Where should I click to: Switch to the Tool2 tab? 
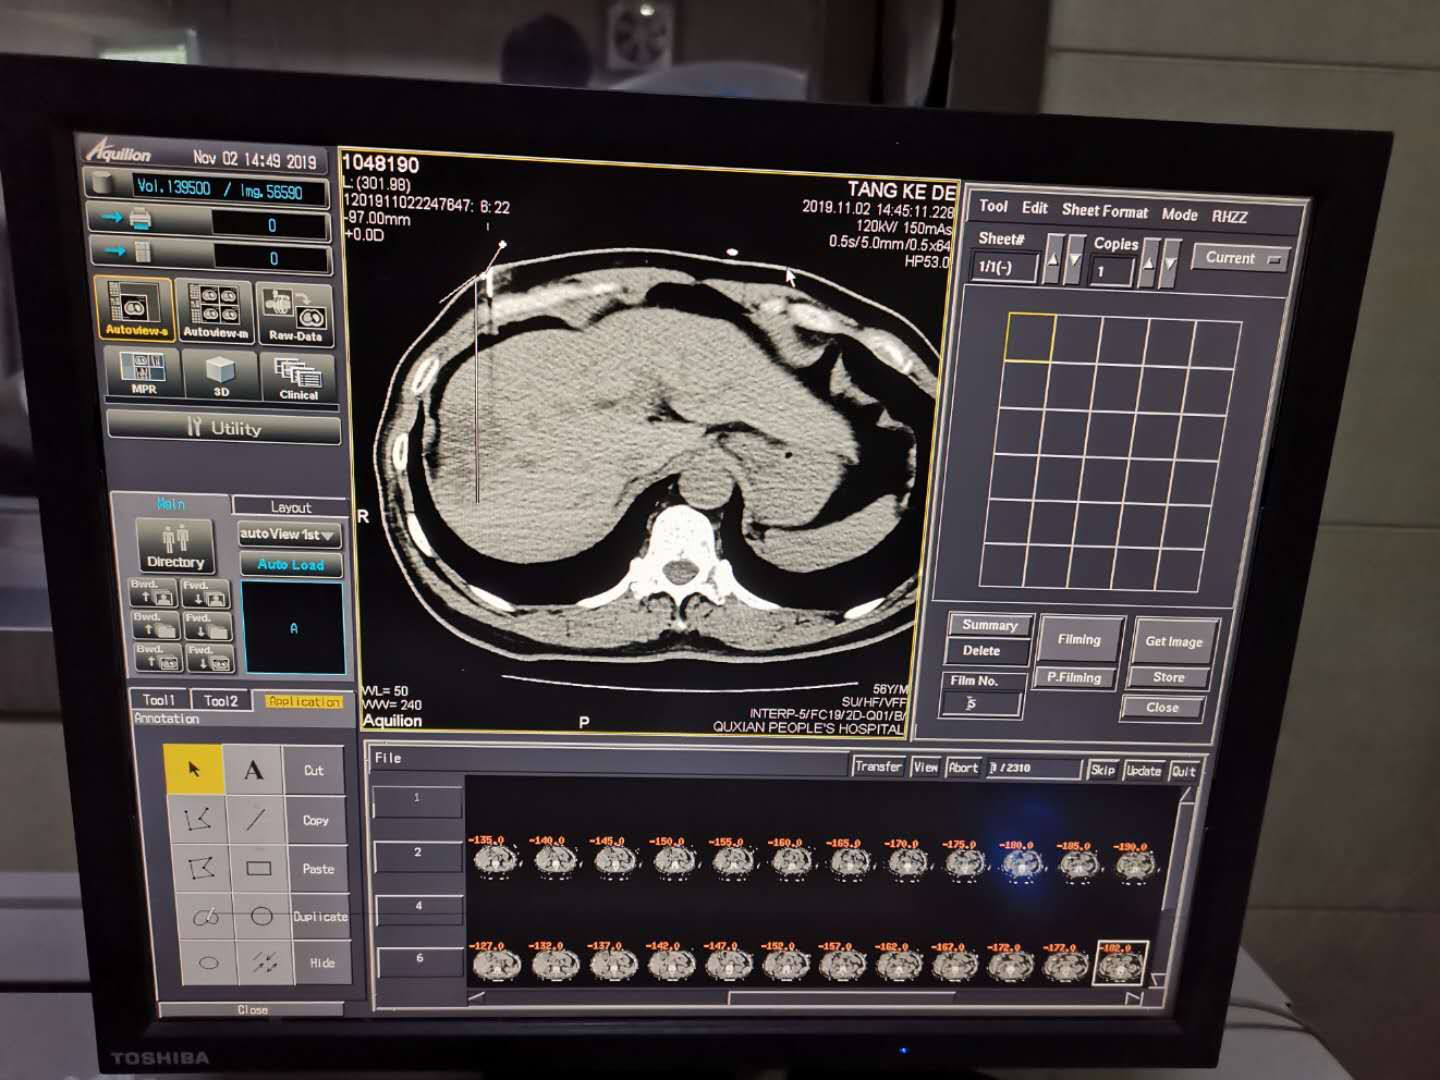[x=221, y=700]
